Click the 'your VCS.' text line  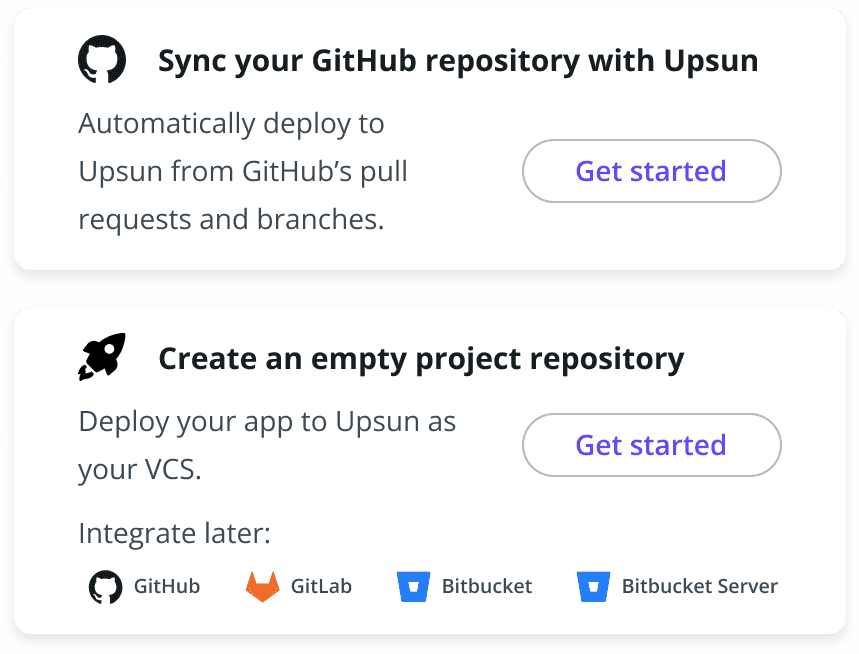click(140, 469)
